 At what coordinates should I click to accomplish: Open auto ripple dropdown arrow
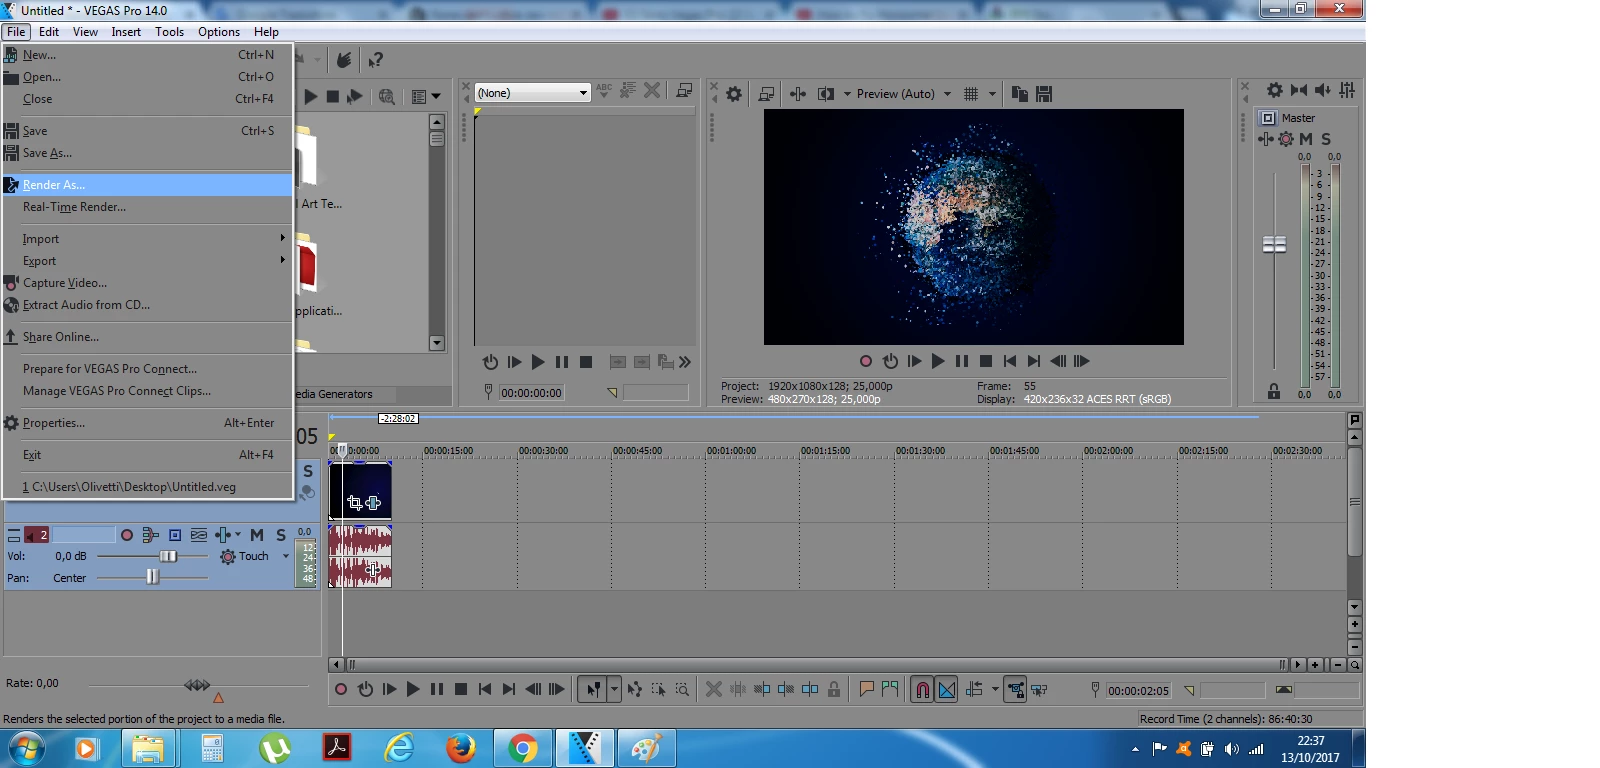995,689
